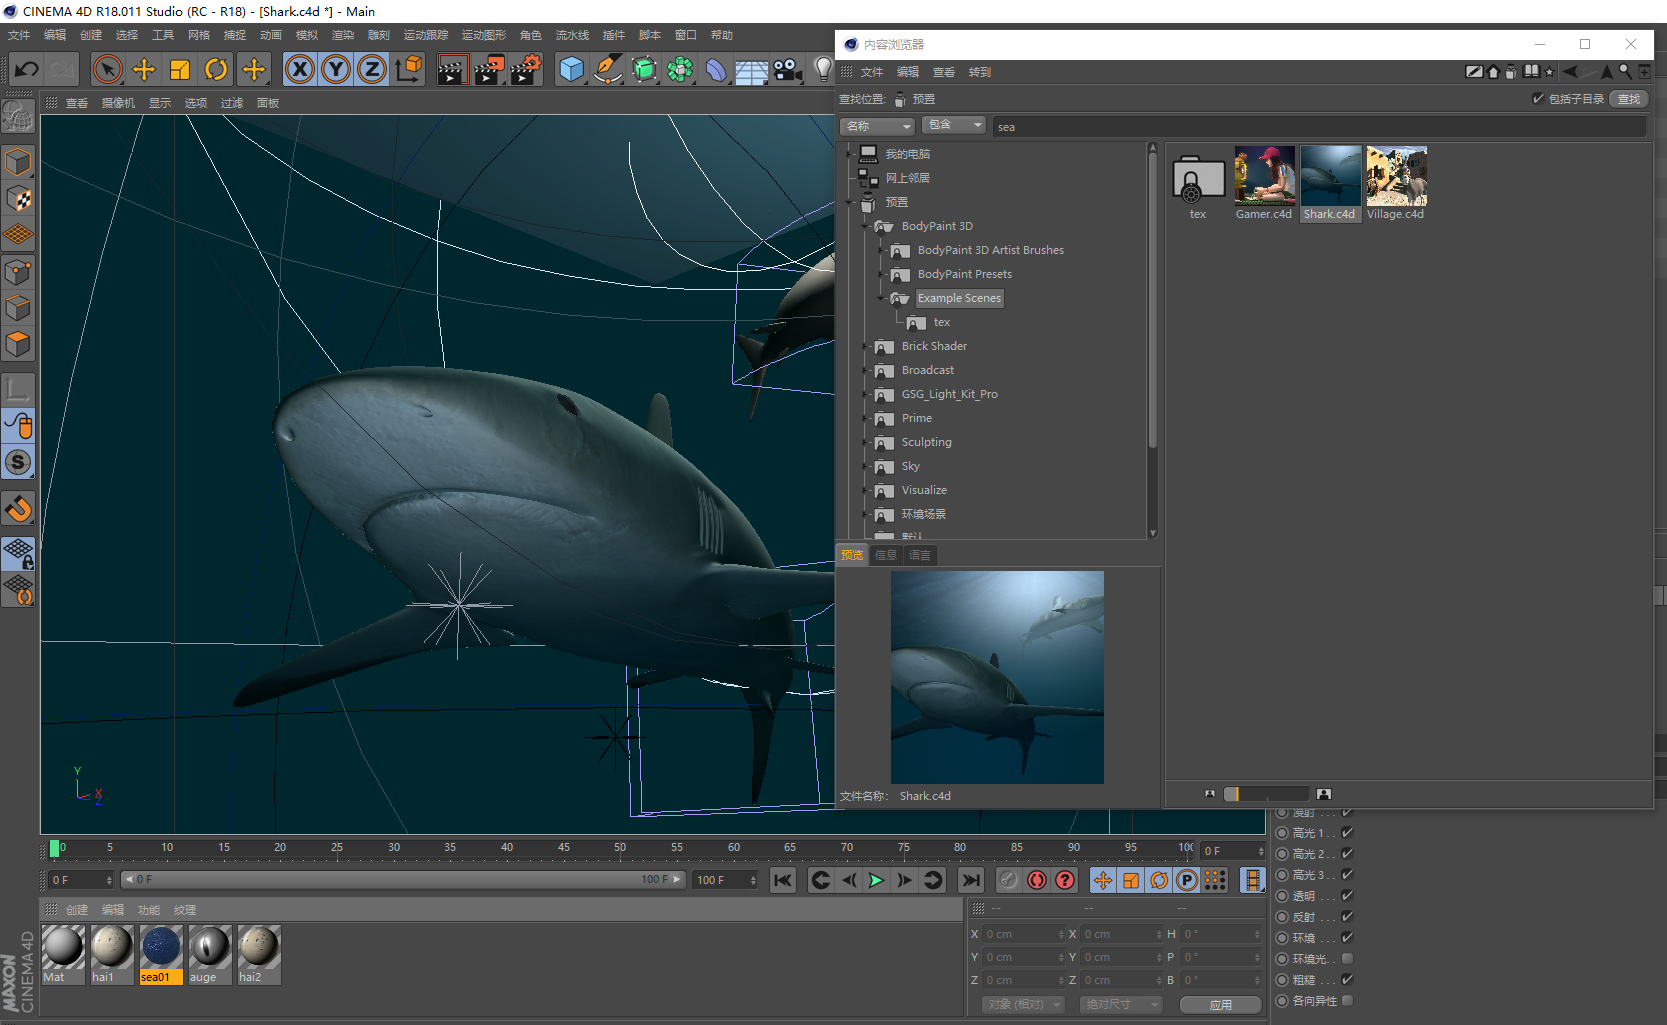Viewport: 1667px width, 1025px height.
Task: Expand the Sculpting tree folder
Action: [866, 442]
